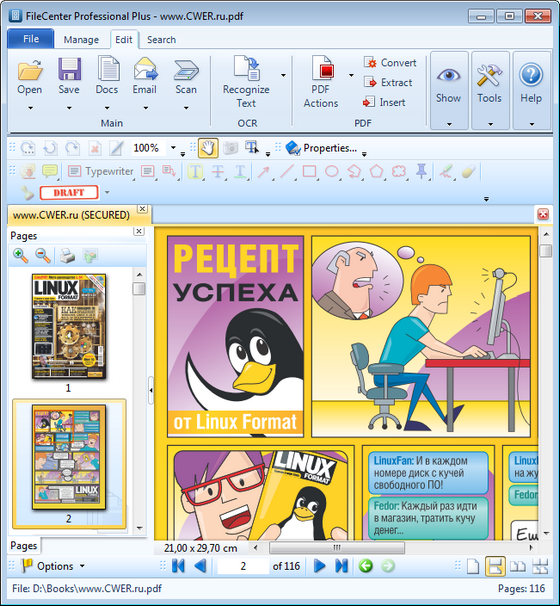The height and width of the screenshot is (606, 560).
Task: Toggle the continuous page layout mode
Action: point(495,567)
